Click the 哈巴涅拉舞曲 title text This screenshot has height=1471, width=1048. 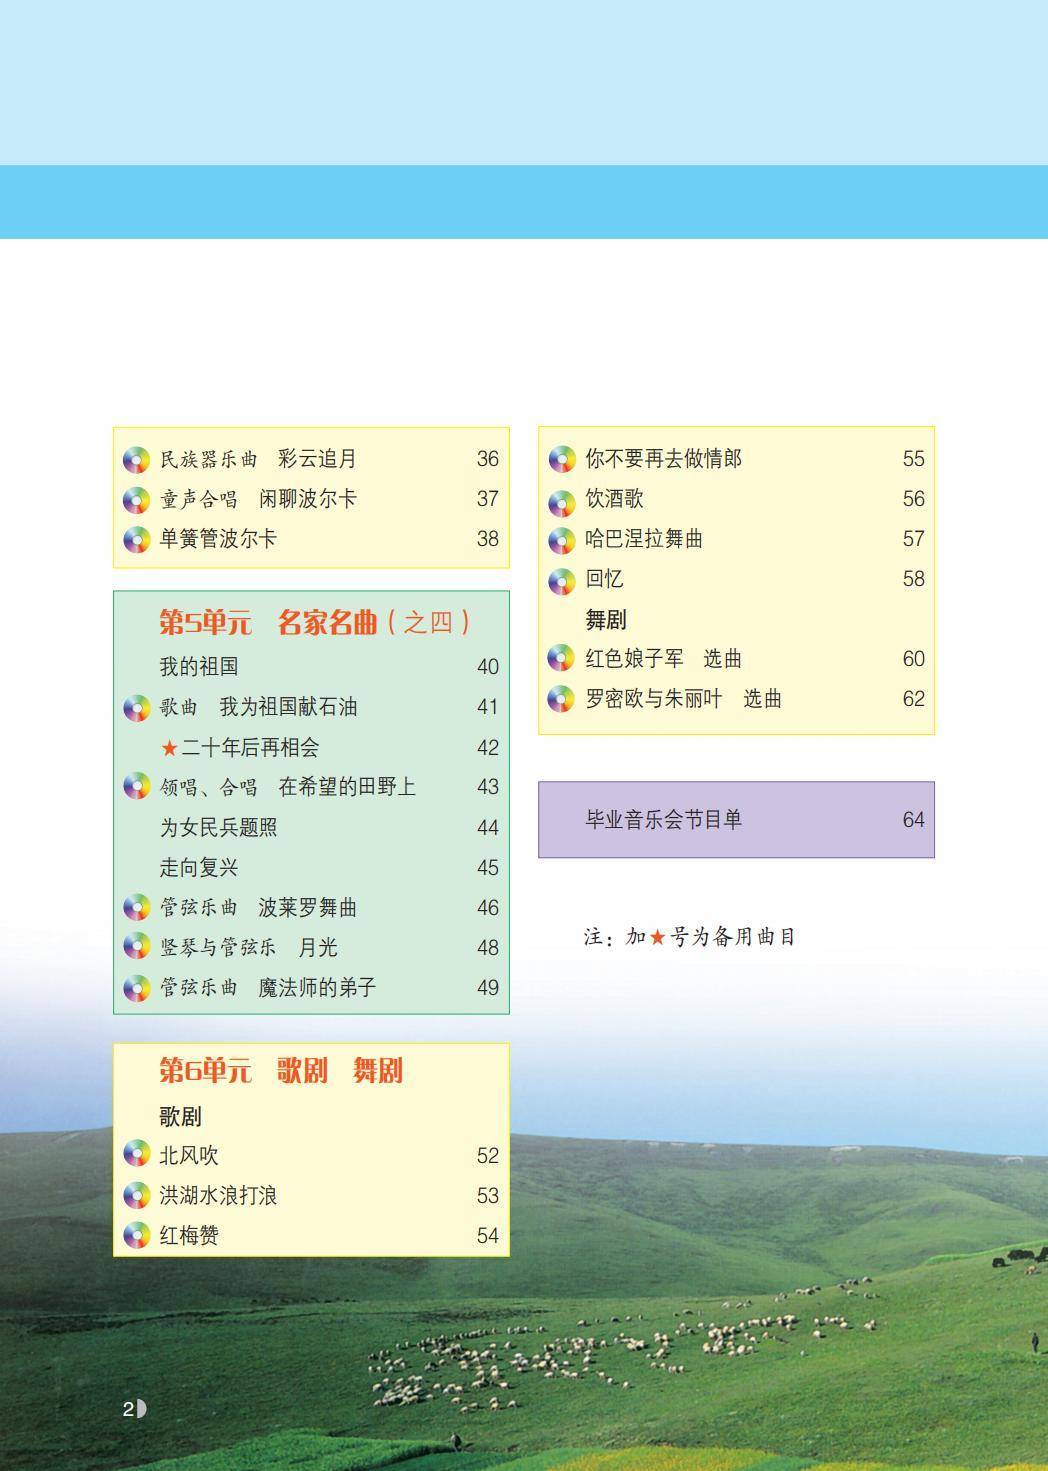point(644,539)
